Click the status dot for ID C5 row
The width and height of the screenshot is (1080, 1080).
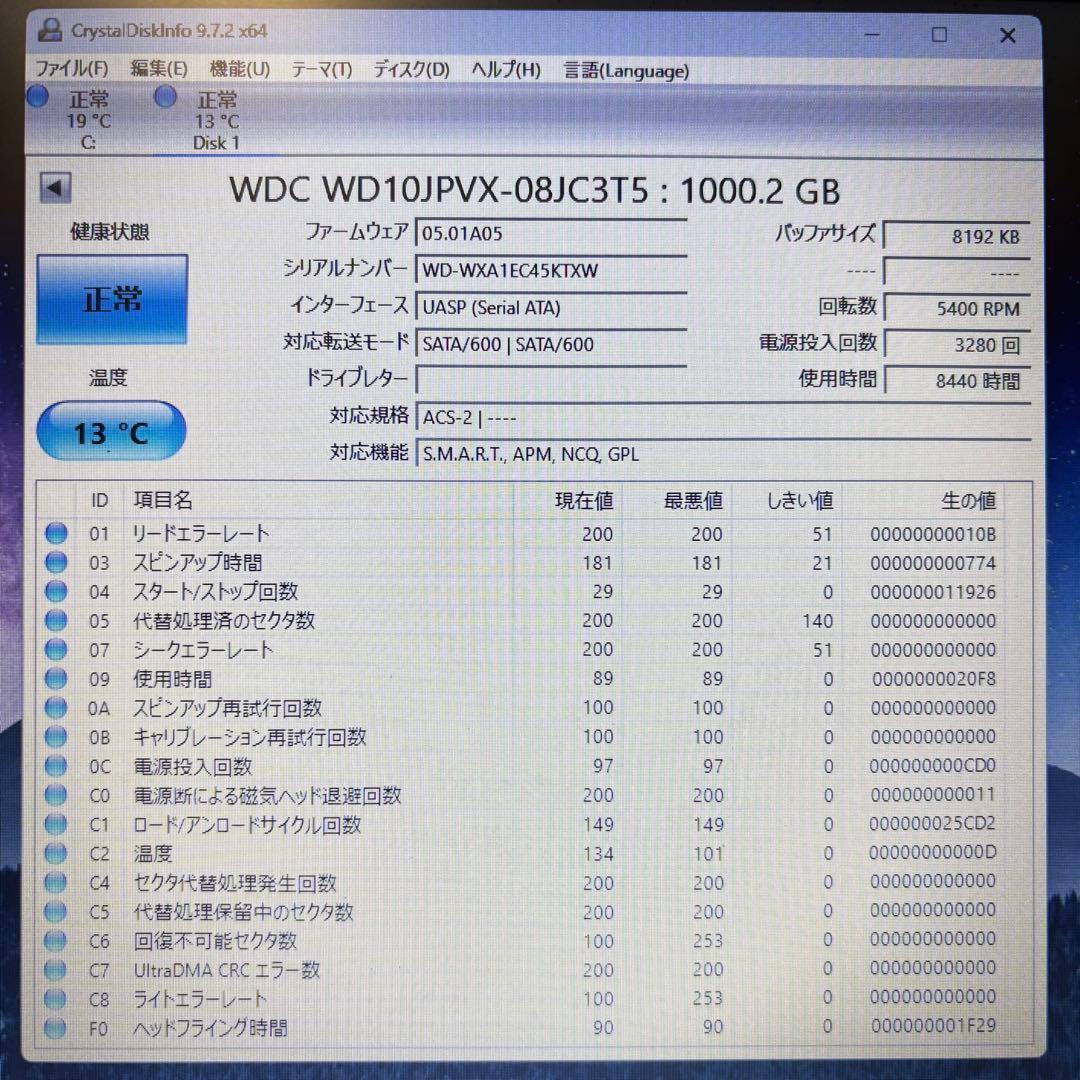56,911
